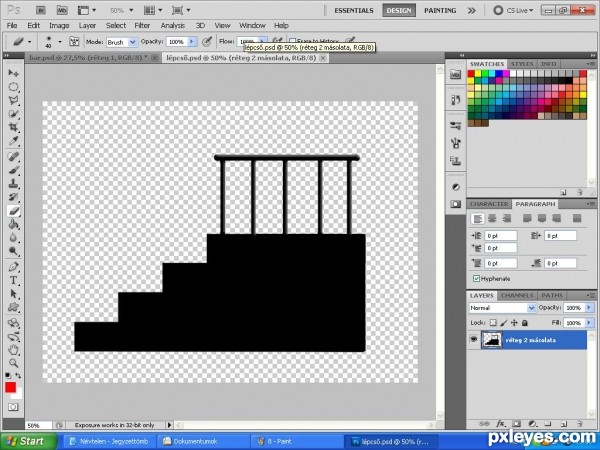600x450 pixels.
Task: Toggle lock image pixels
Action: coord(504,323)
